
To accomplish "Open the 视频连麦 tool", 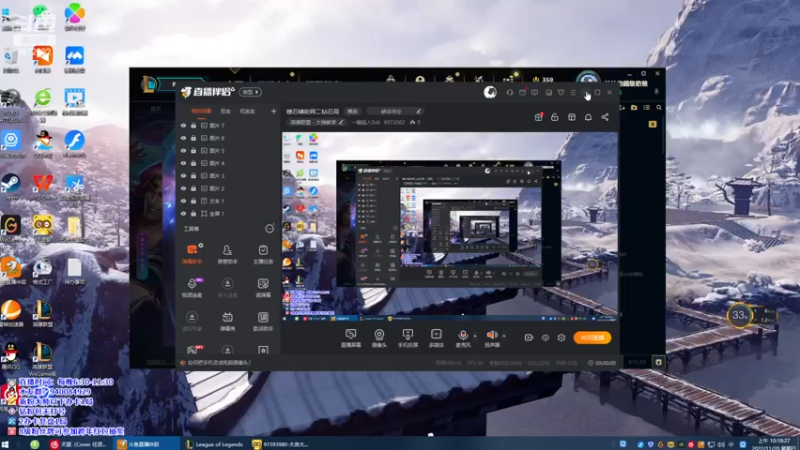I will pos(192,287).
